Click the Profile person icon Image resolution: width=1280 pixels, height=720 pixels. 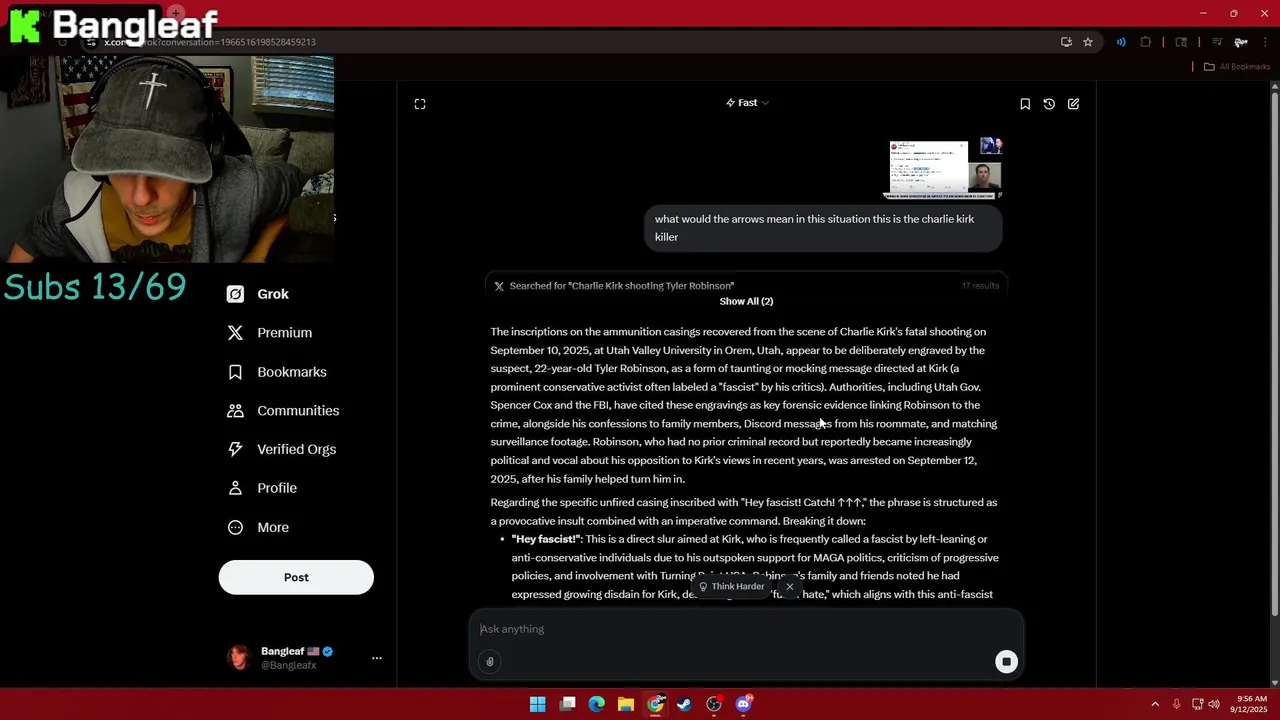point(235,488)
